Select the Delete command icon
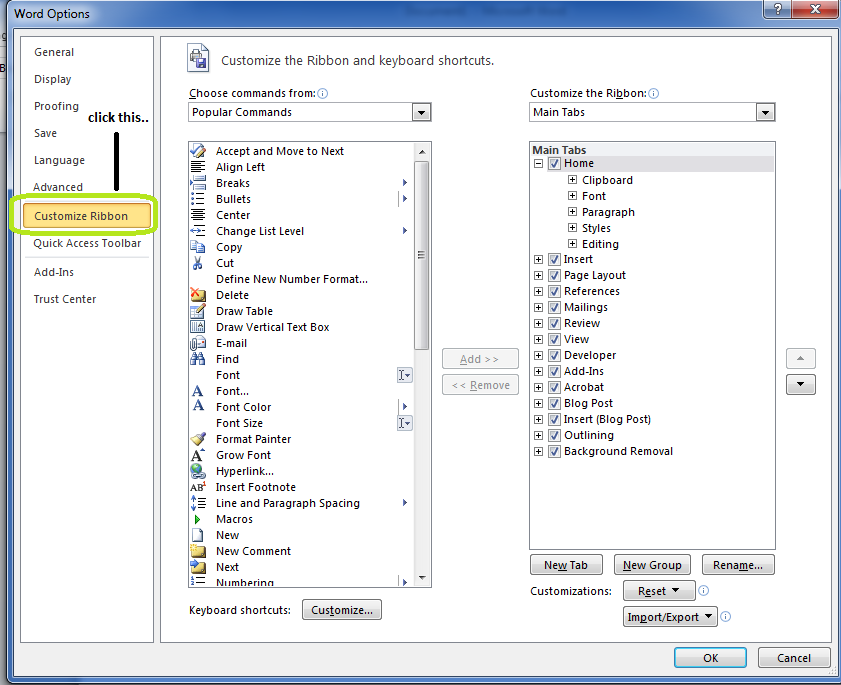841x685 pixels. (x=198, y=295)
